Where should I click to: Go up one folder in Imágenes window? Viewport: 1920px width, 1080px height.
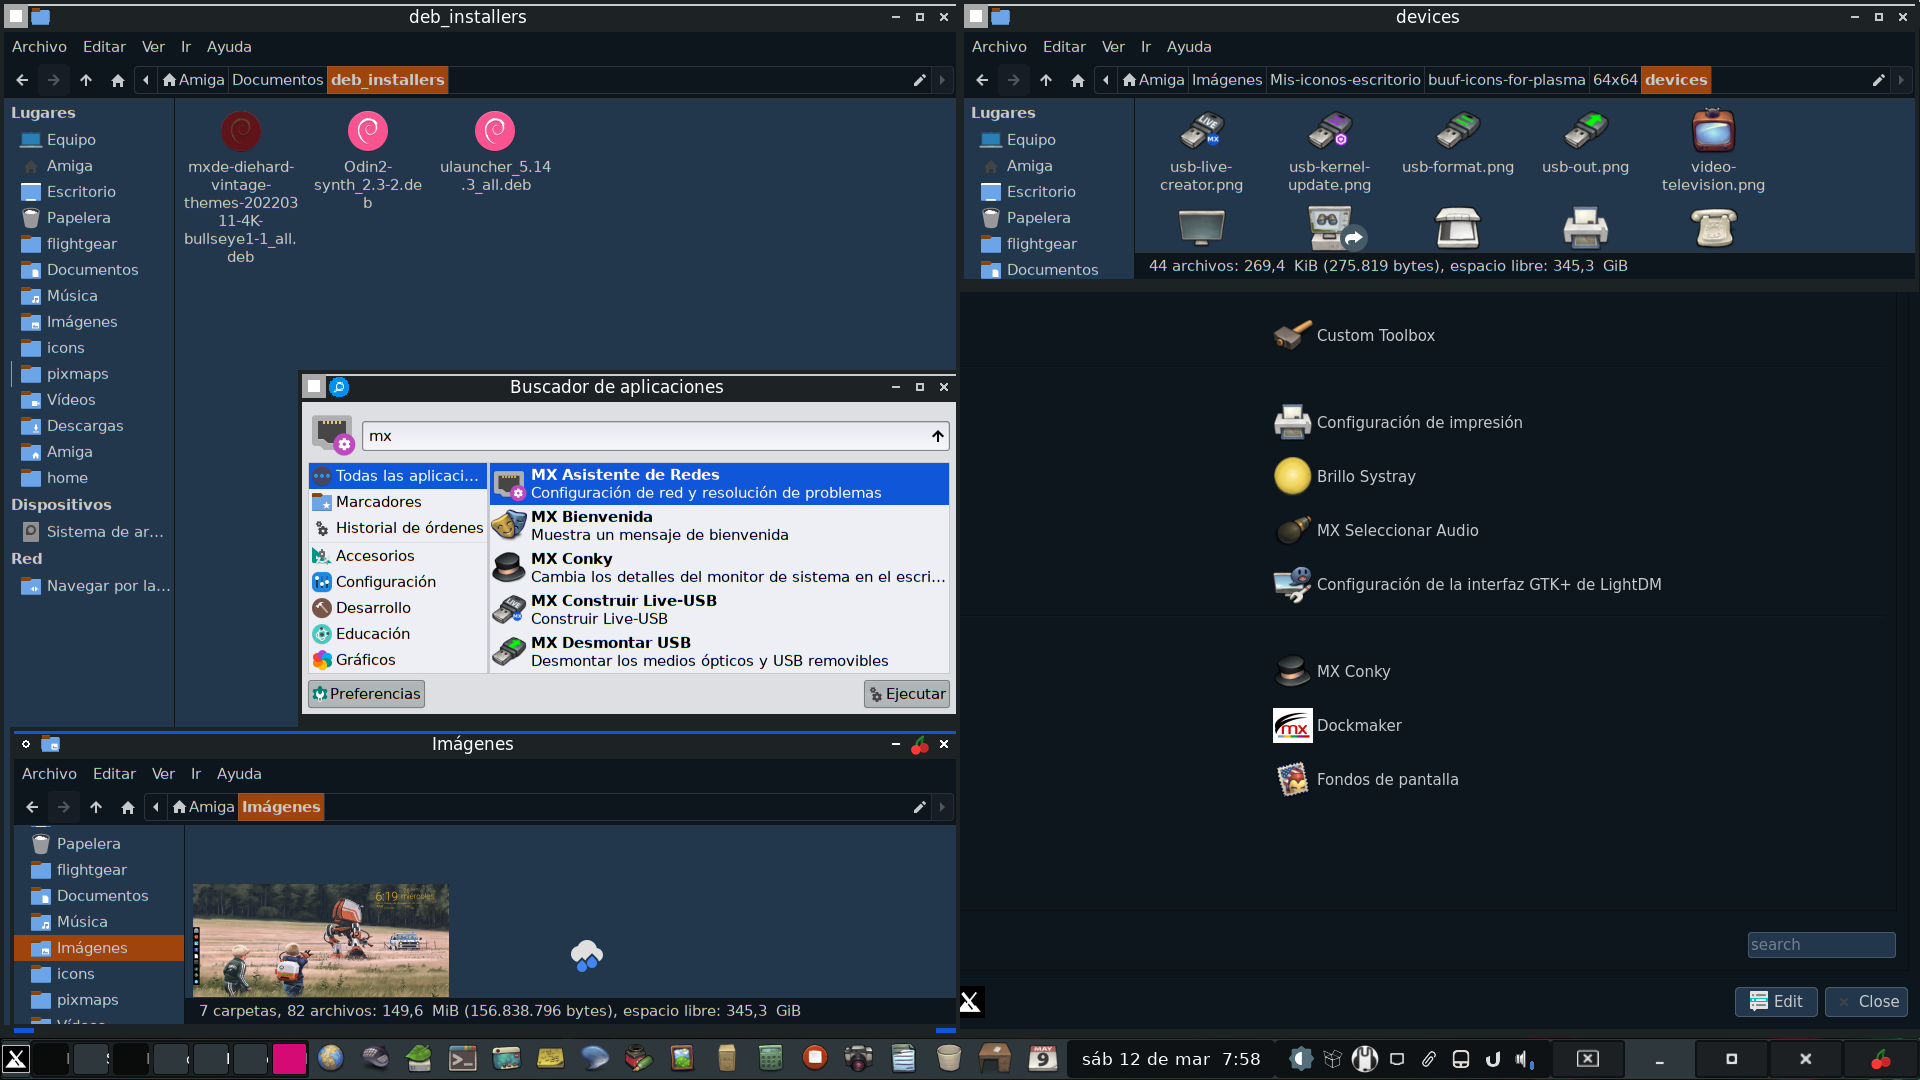pos(96,807)
